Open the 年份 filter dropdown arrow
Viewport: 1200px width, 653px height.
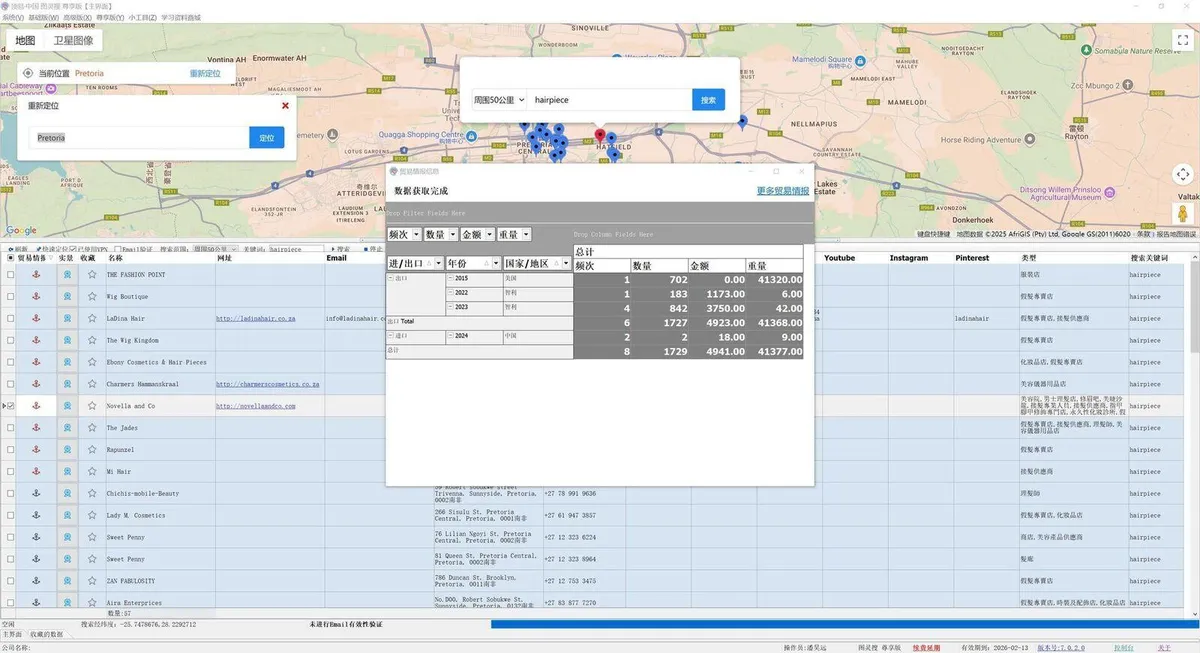click(x=497, y=263)
